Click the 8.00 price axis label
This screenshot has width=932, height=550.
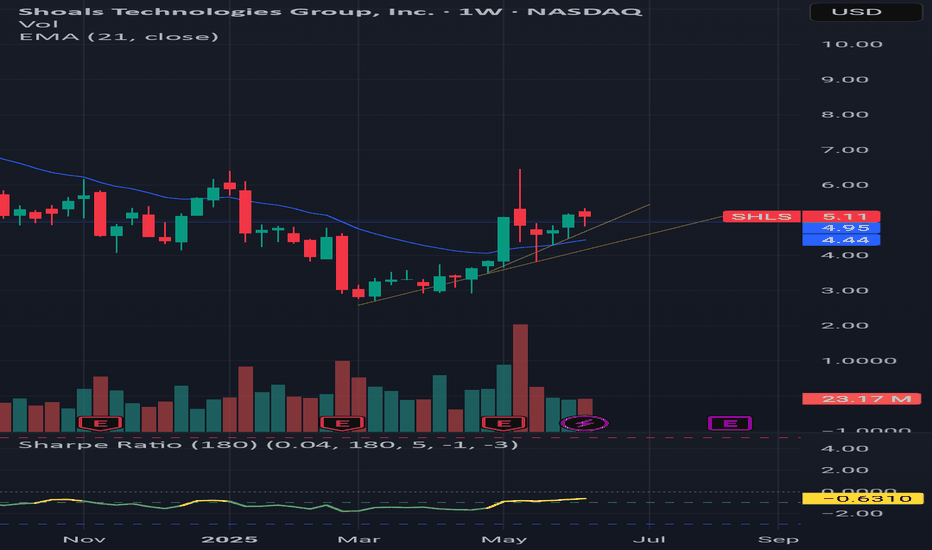tap(845, 115)
